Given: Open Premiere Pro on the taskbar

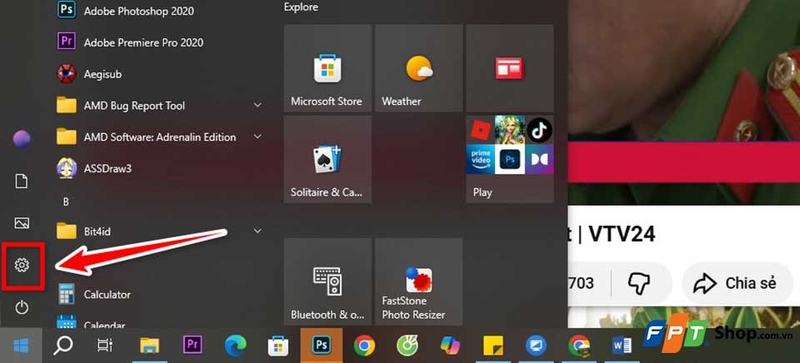Looking at the screenshot, I should (192, 345).
